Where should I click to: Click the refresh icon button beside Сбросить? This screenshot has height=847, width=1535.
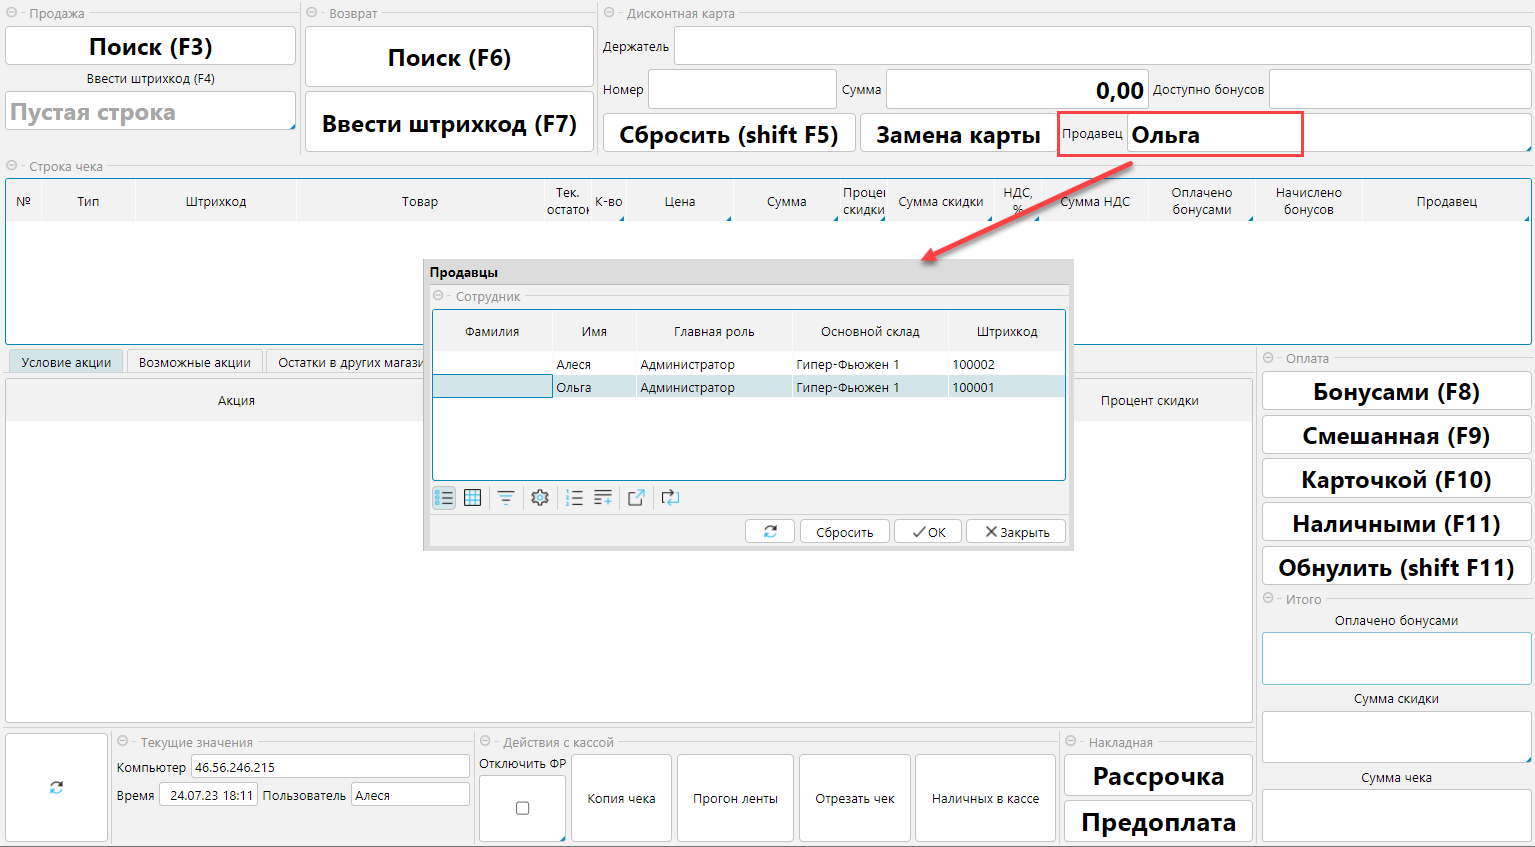click(770, 532)
